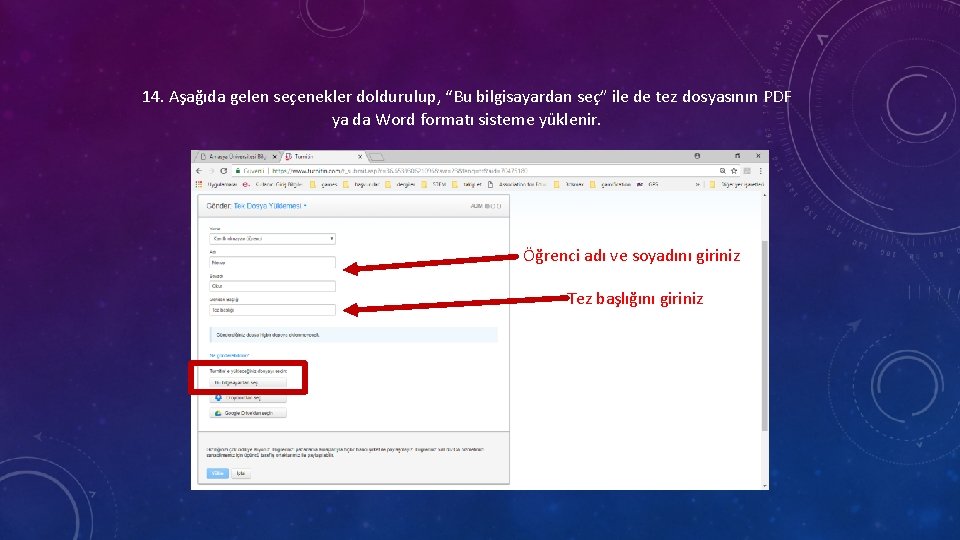
Task: Open the gamification bookmark folder
Action: click(610, 184)
